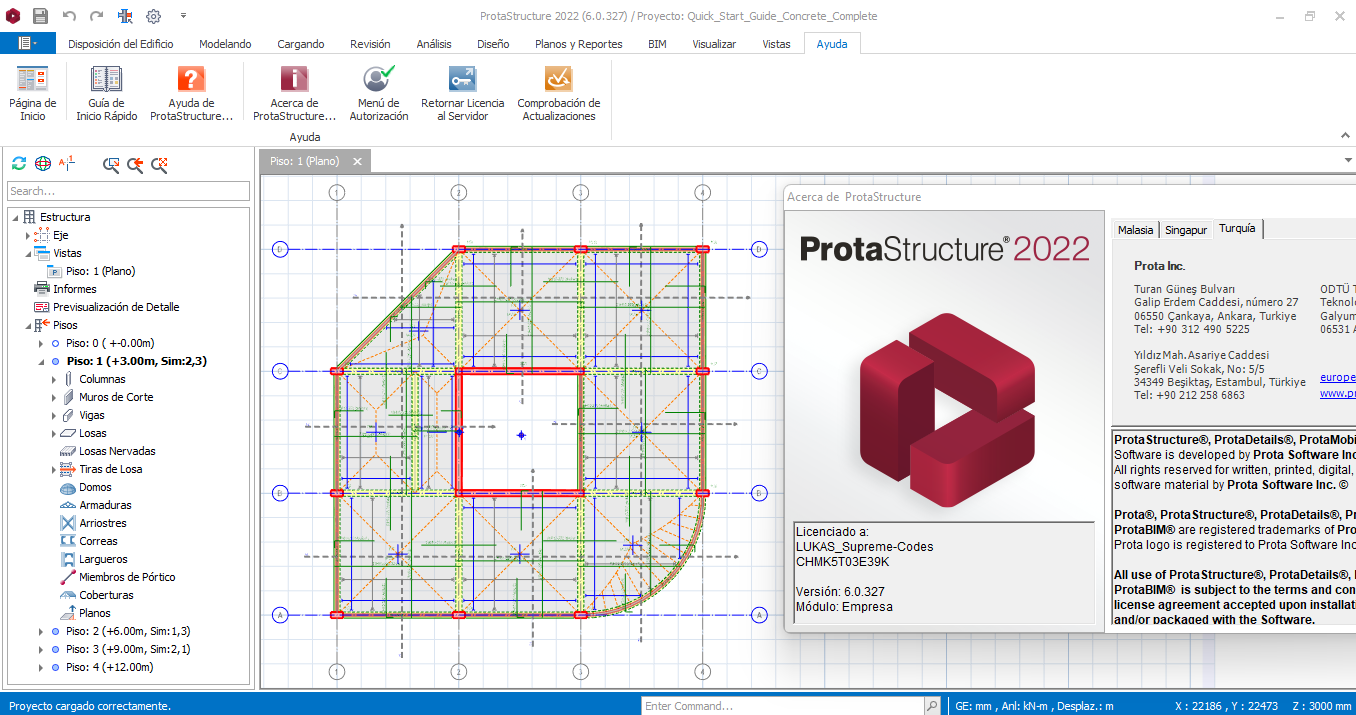Select Planos under Piso: 1 in the tree

click(x=95, y=613)
